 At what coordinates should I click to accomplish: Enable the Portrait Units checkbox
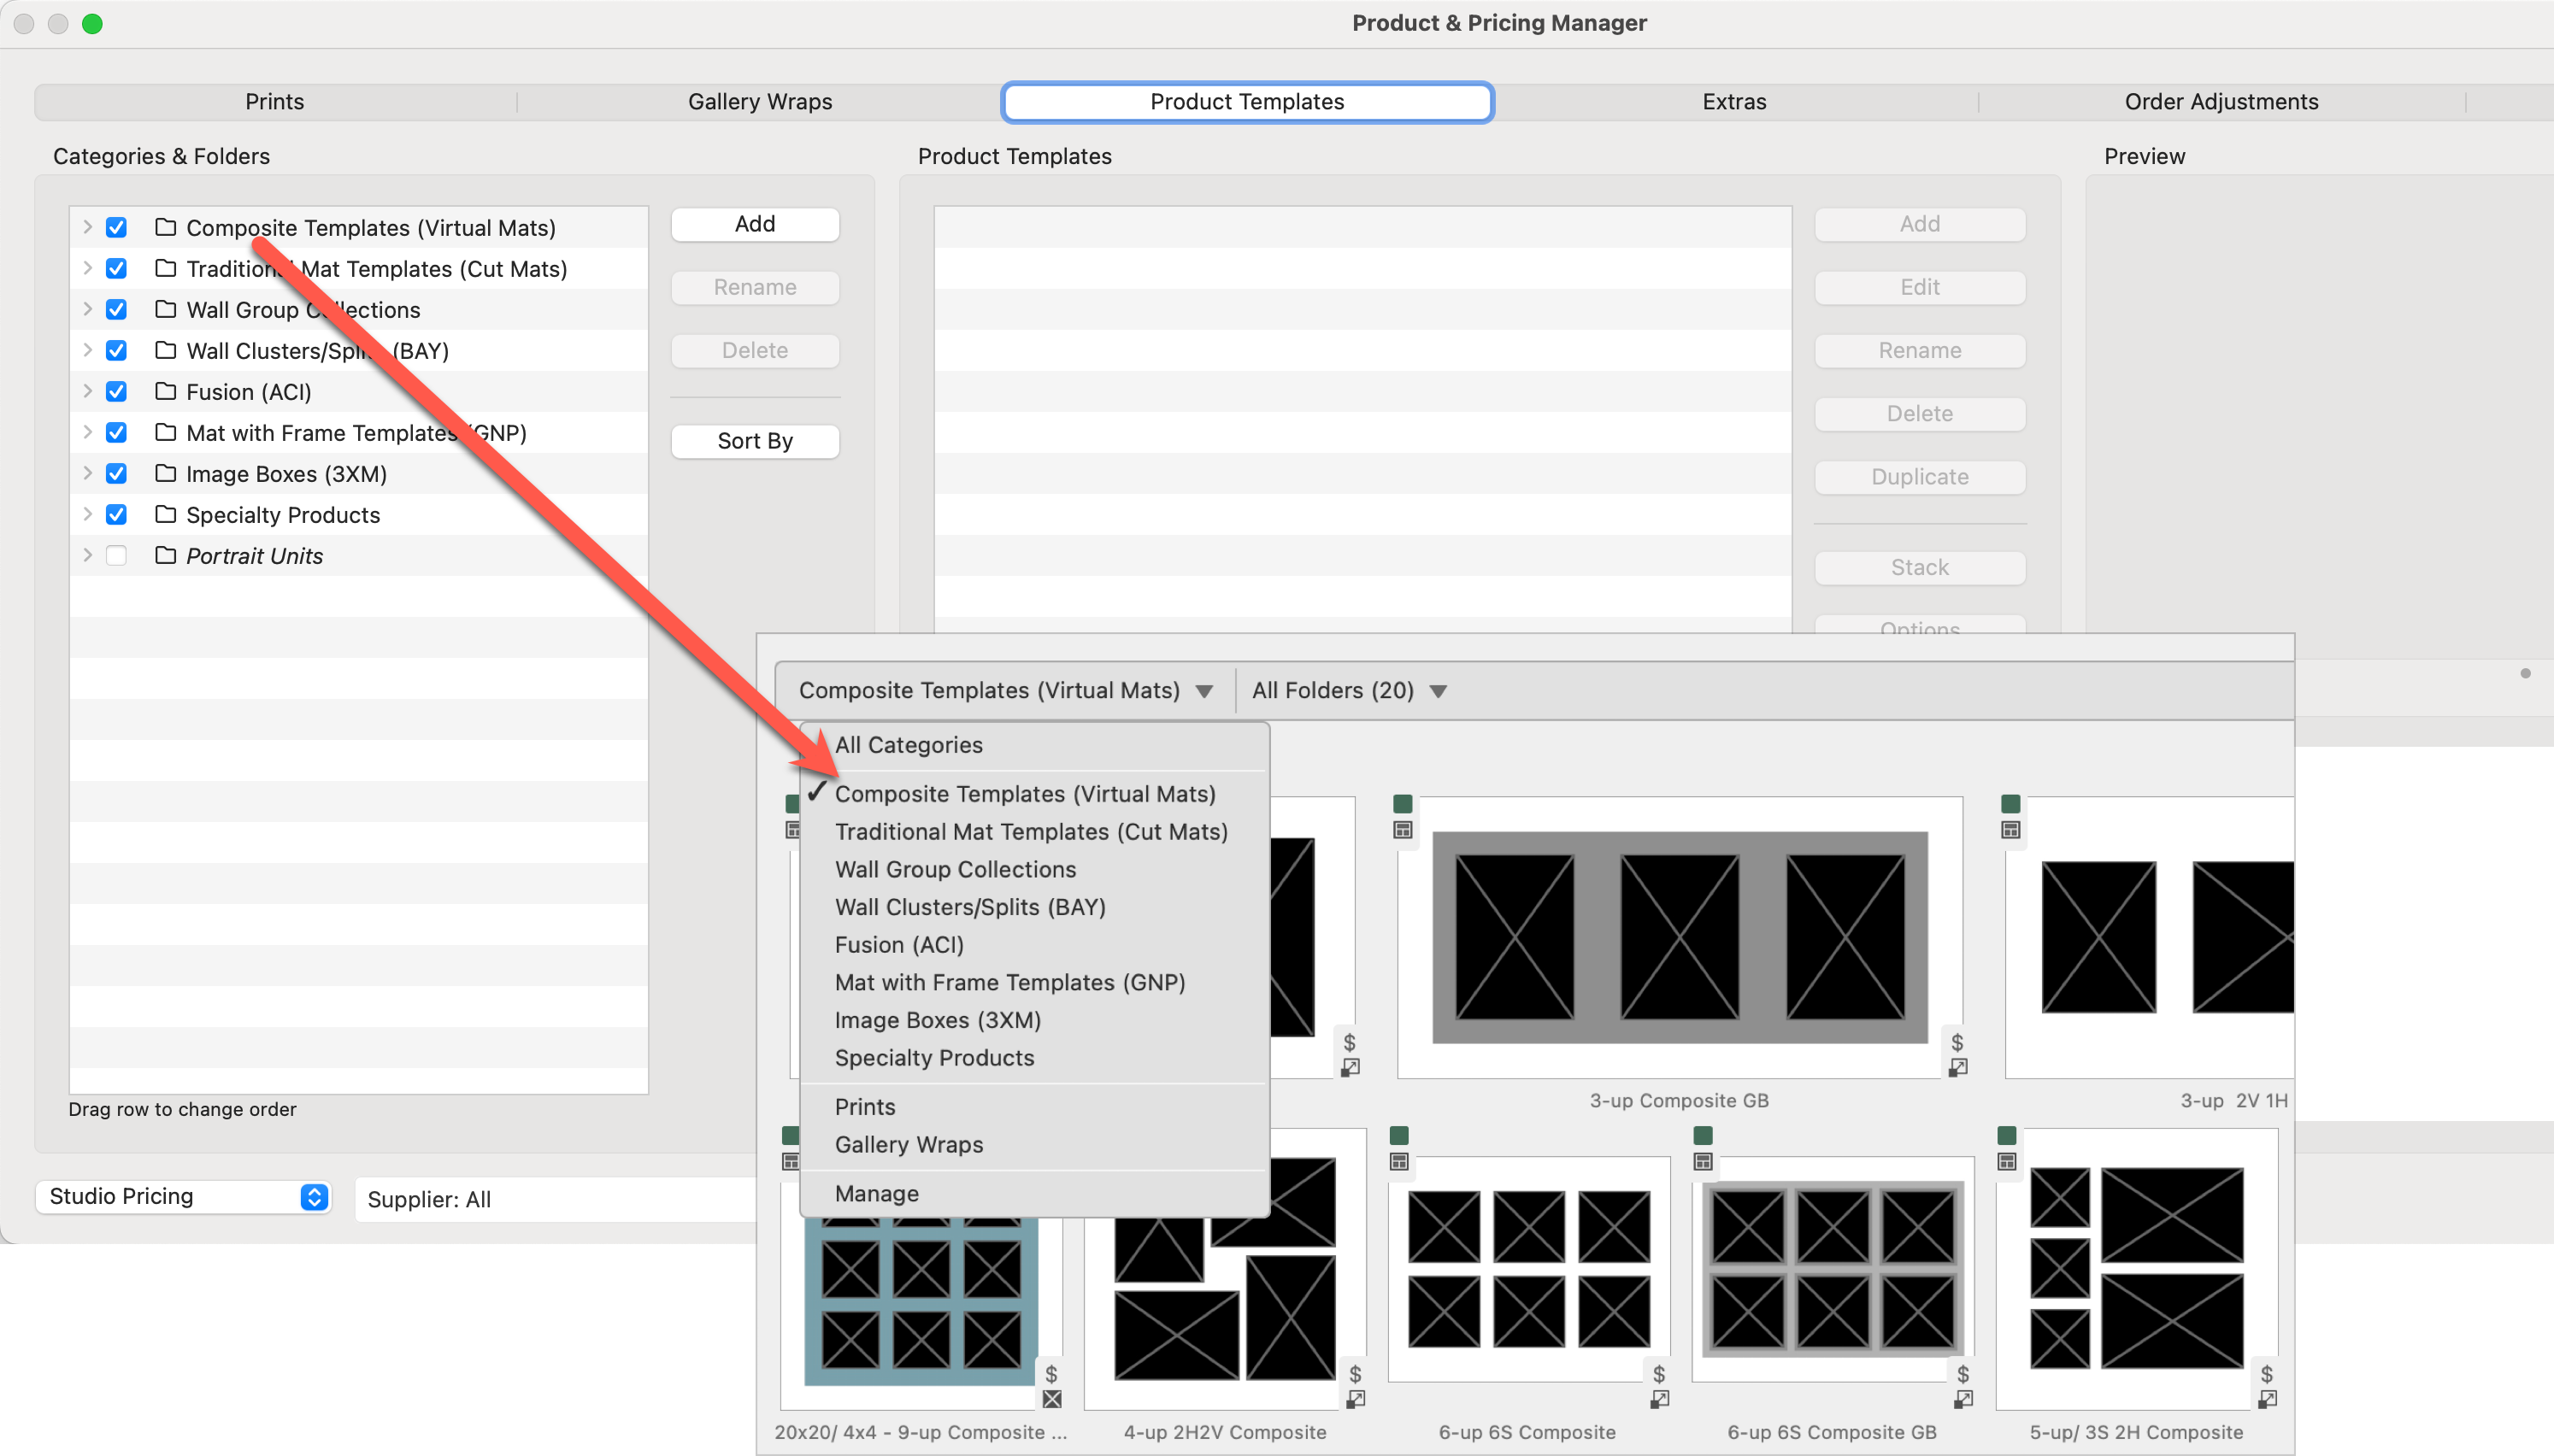tap(116, 556)
